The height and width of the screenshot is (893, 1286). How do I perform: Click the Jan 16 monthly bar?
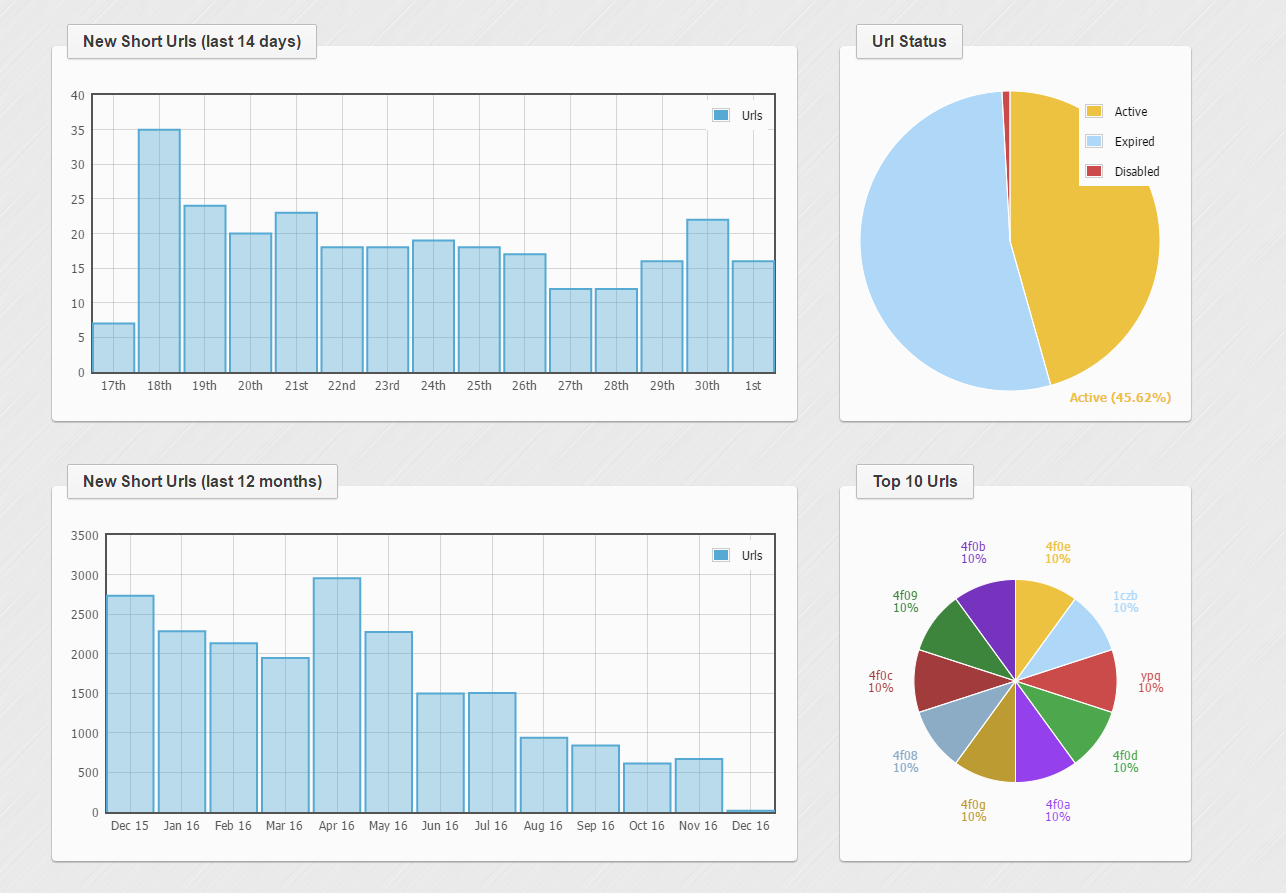[x=182, y=722]
